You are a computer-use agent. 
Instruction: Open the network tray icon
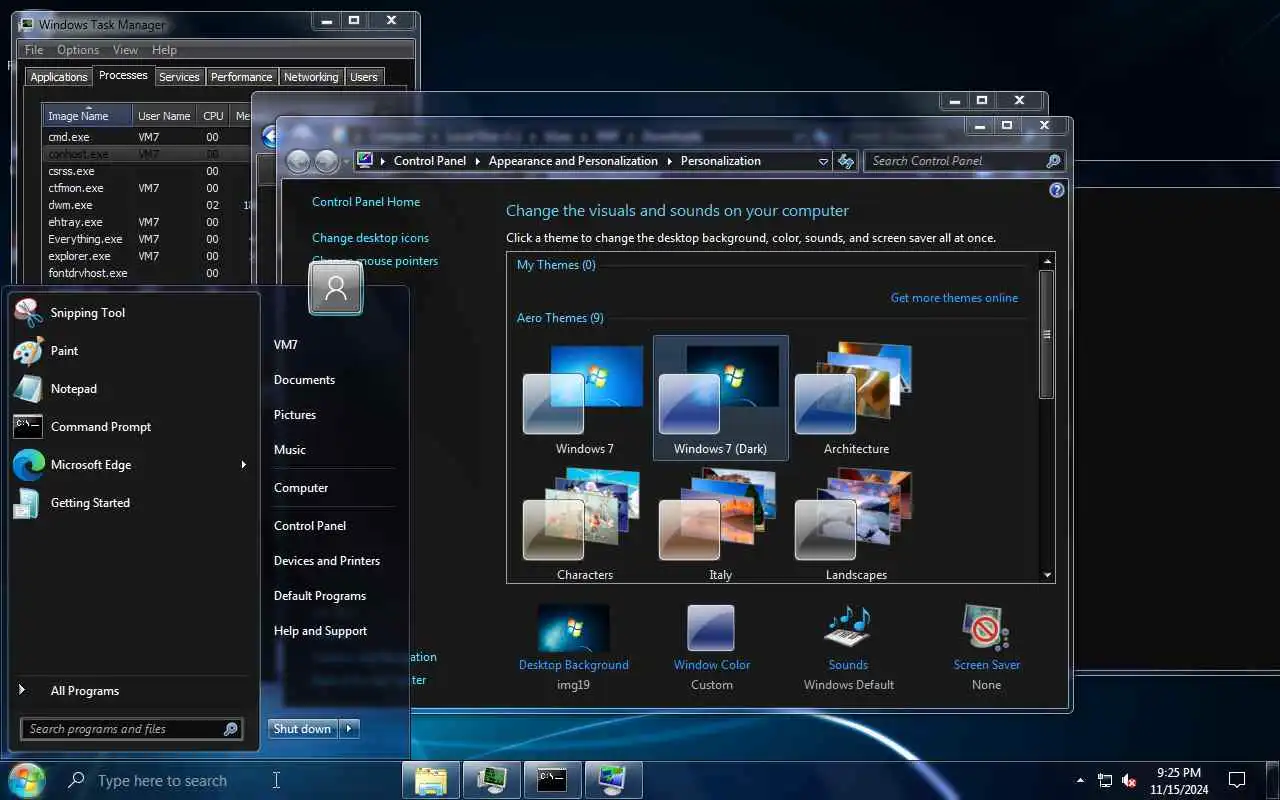tap(1105, 780)
